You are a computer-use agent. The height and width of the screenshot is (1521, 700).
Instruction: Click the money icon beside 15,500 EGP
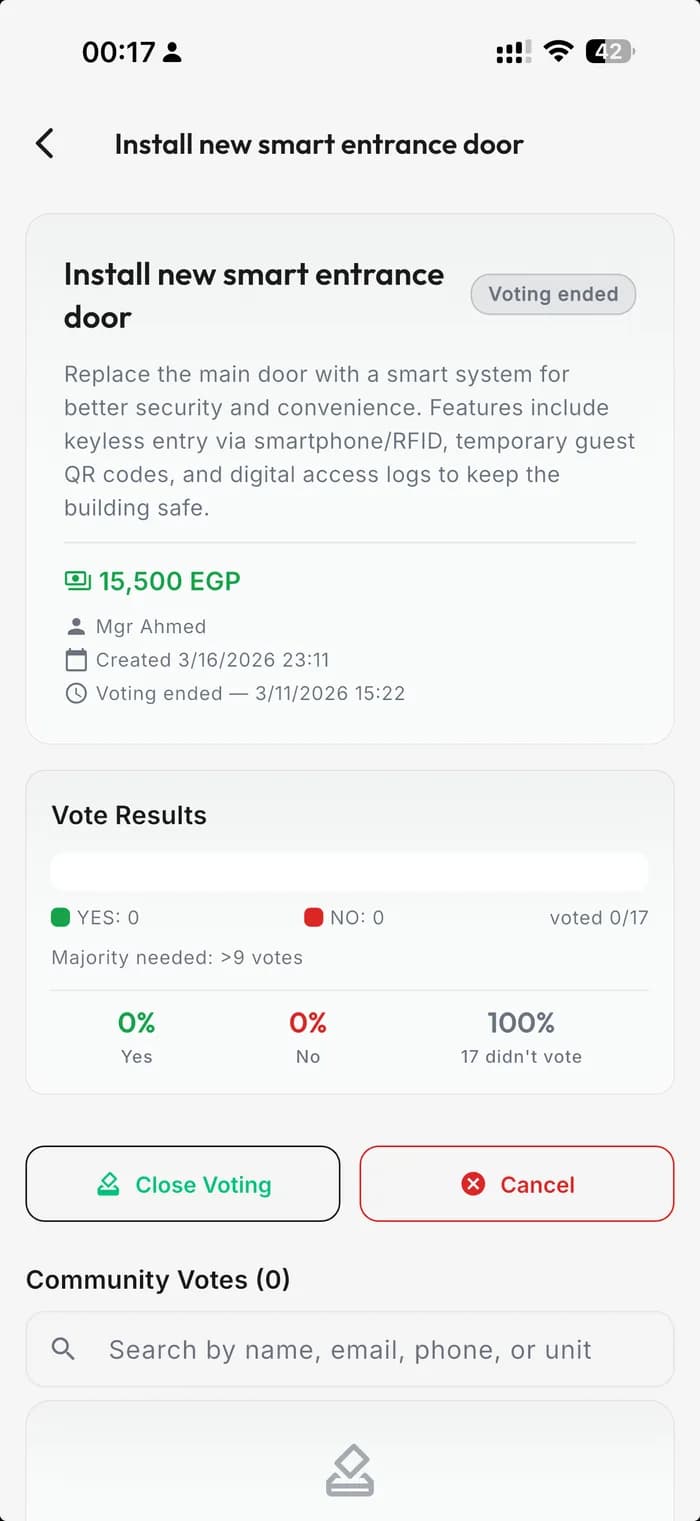tap(77, 581)
